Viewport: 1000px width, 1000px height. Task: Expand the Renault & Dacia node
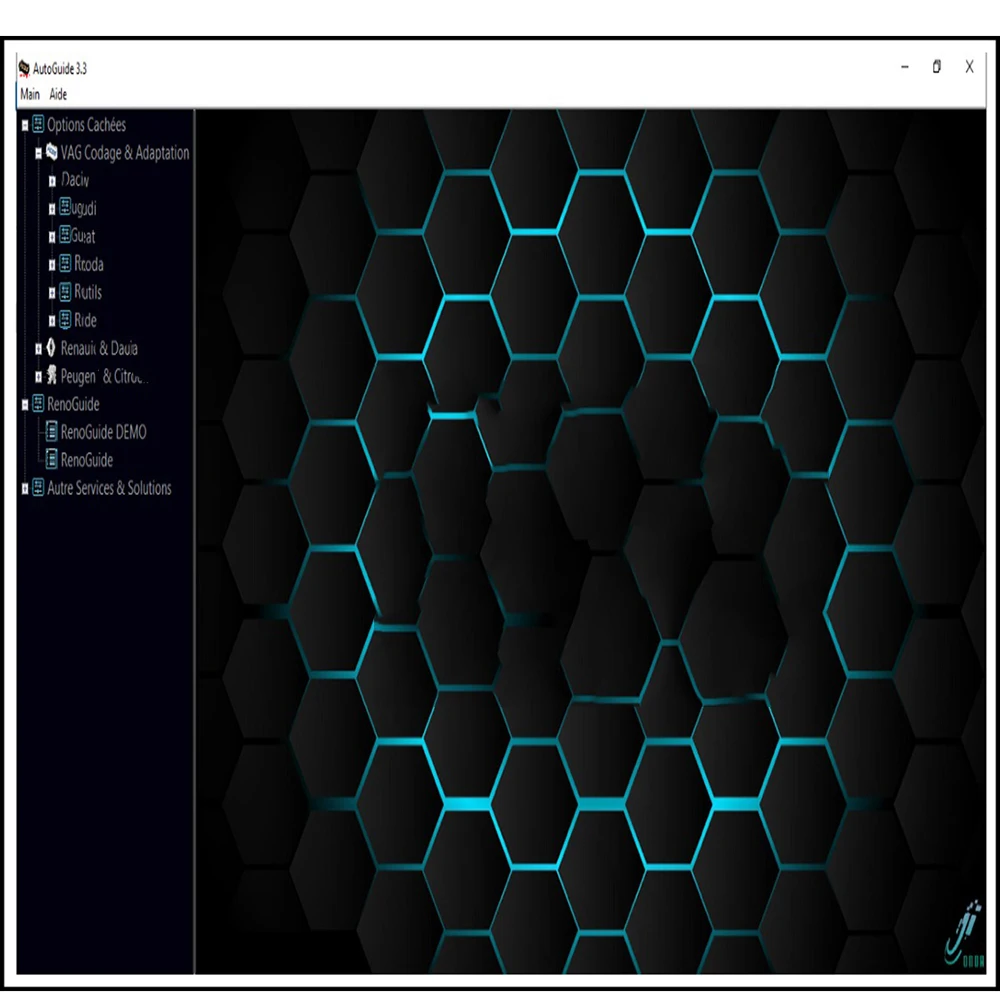pyautogui.click(x=38, y=349)
